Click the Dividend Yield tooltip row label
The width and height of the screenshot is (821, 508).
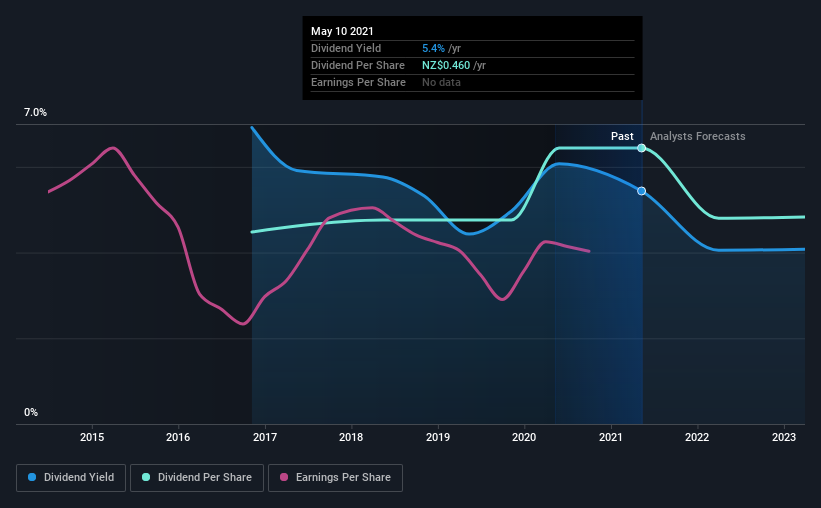pyautogui.click(x=346, y=48)
